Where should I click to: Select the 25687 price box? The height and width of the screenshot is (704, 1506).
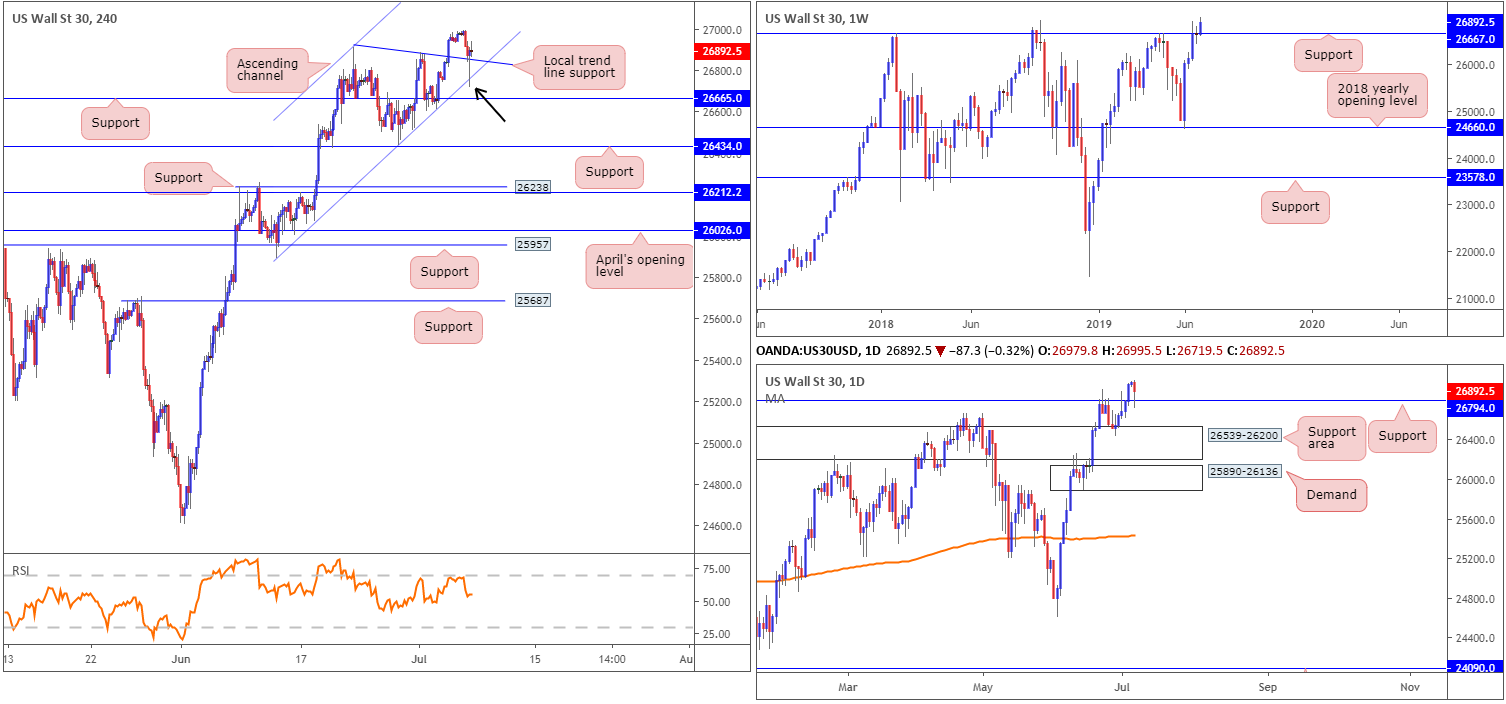tap(533, 300)
